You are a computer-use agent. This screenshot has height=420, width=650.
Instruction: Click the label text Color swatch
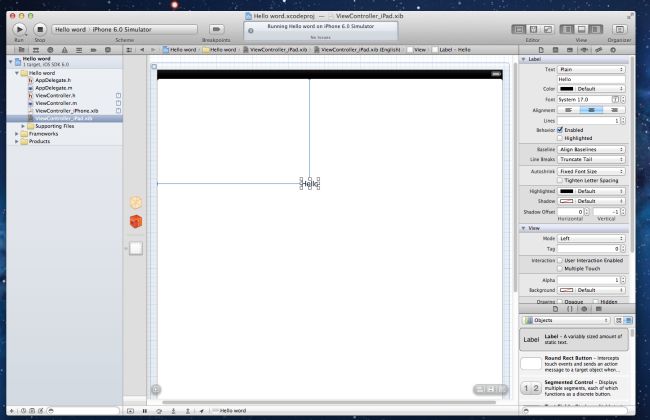566,89
